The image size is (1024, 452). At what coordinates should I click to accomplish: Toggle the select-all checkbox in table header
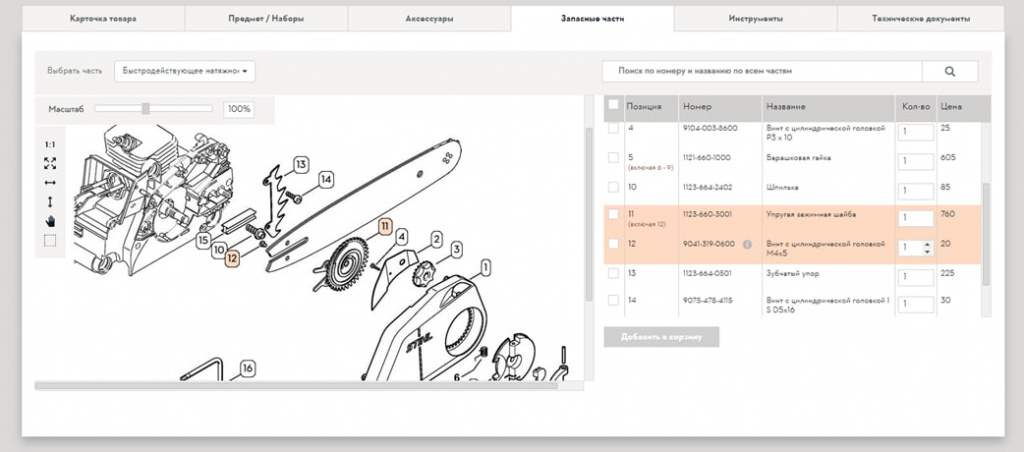coord(614,105)
